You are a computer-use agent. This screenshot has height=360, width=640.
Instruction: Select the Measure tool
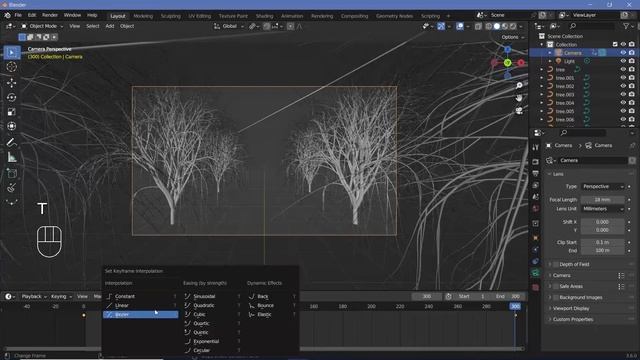click(11, 157)
